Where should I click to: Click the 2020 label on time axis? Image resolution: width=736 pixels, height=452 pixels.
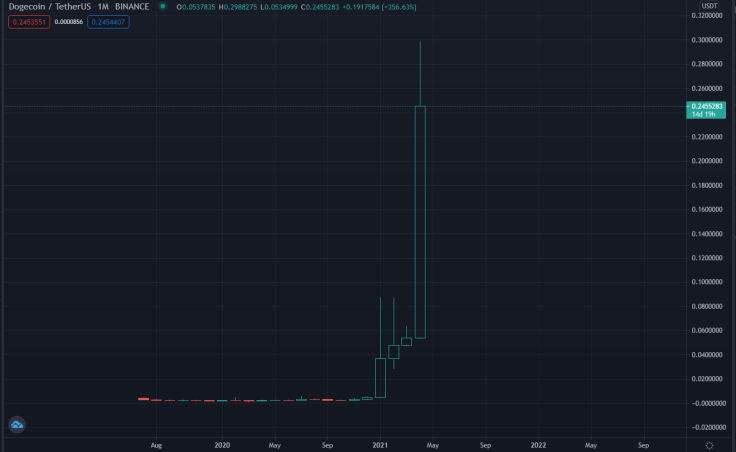pos(222,445)
